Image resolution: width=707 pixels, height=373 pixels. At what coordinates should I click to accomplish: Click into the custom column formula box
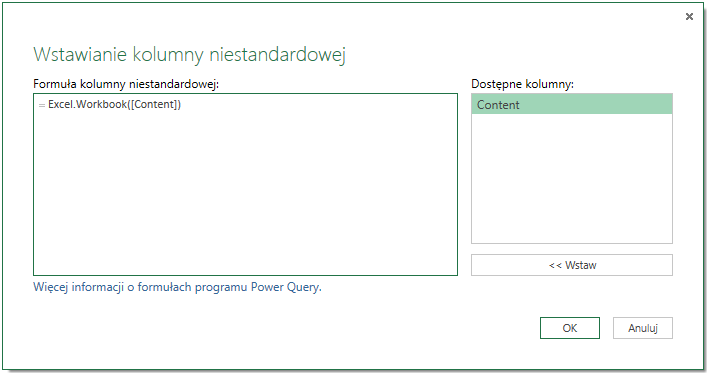(245, 184)
